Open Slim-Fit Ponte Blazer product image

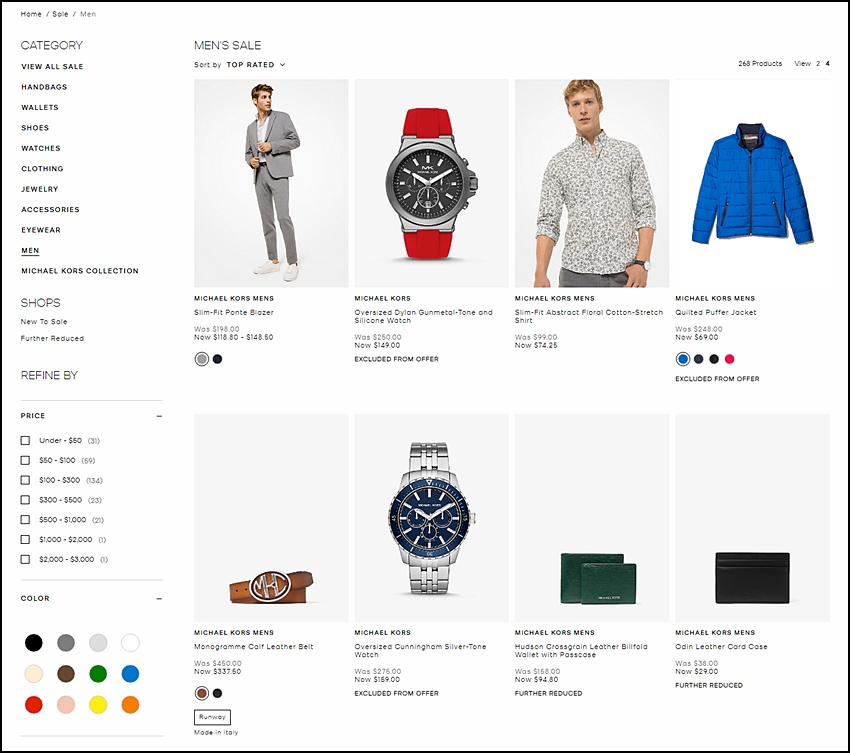[271, 183]
